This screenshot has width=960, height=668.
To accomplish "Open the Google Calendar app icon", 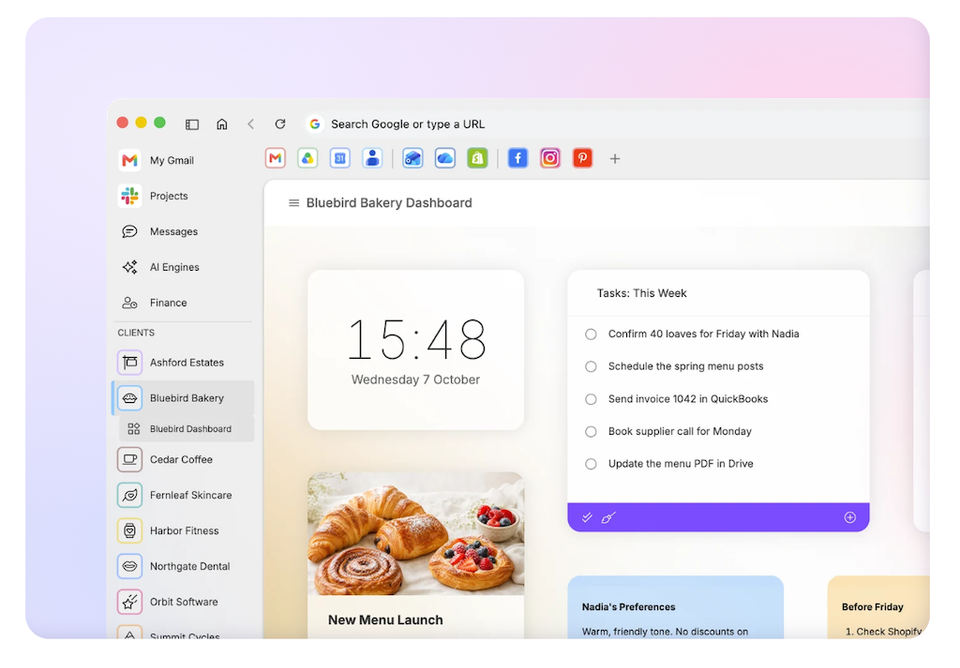I will pyautogui.click(x=340, y=159).
